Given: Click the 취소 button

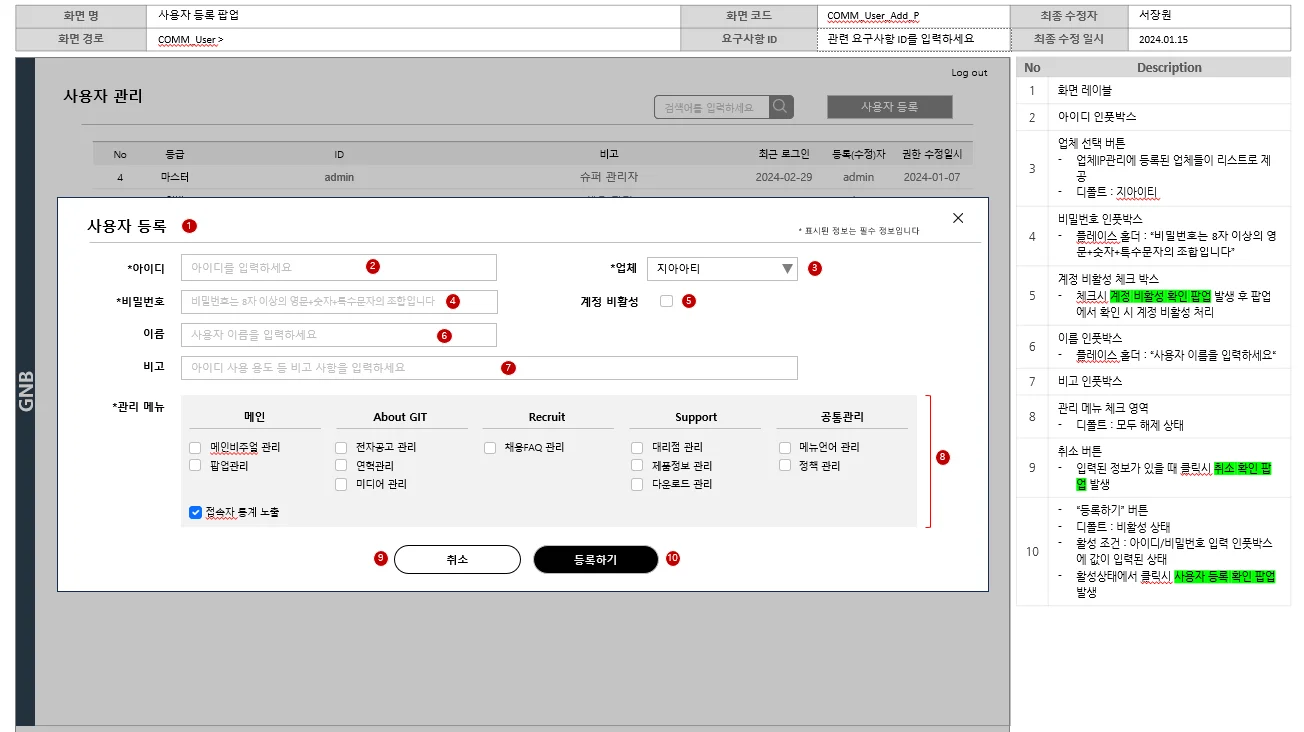Looking at the screenshot, I should coord(457,559).
